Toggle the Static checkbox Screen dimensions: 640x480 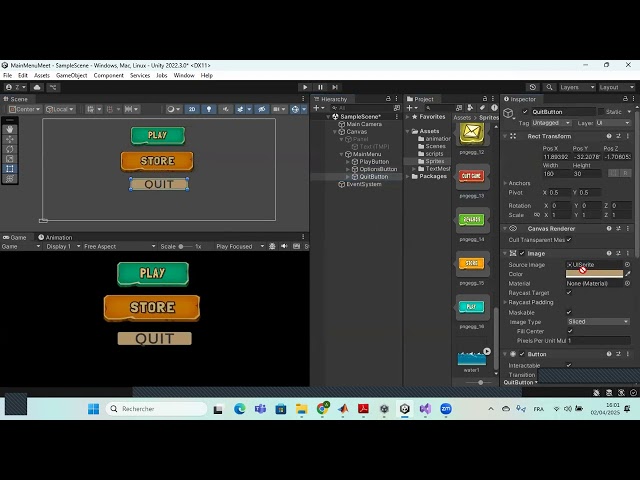601,111
